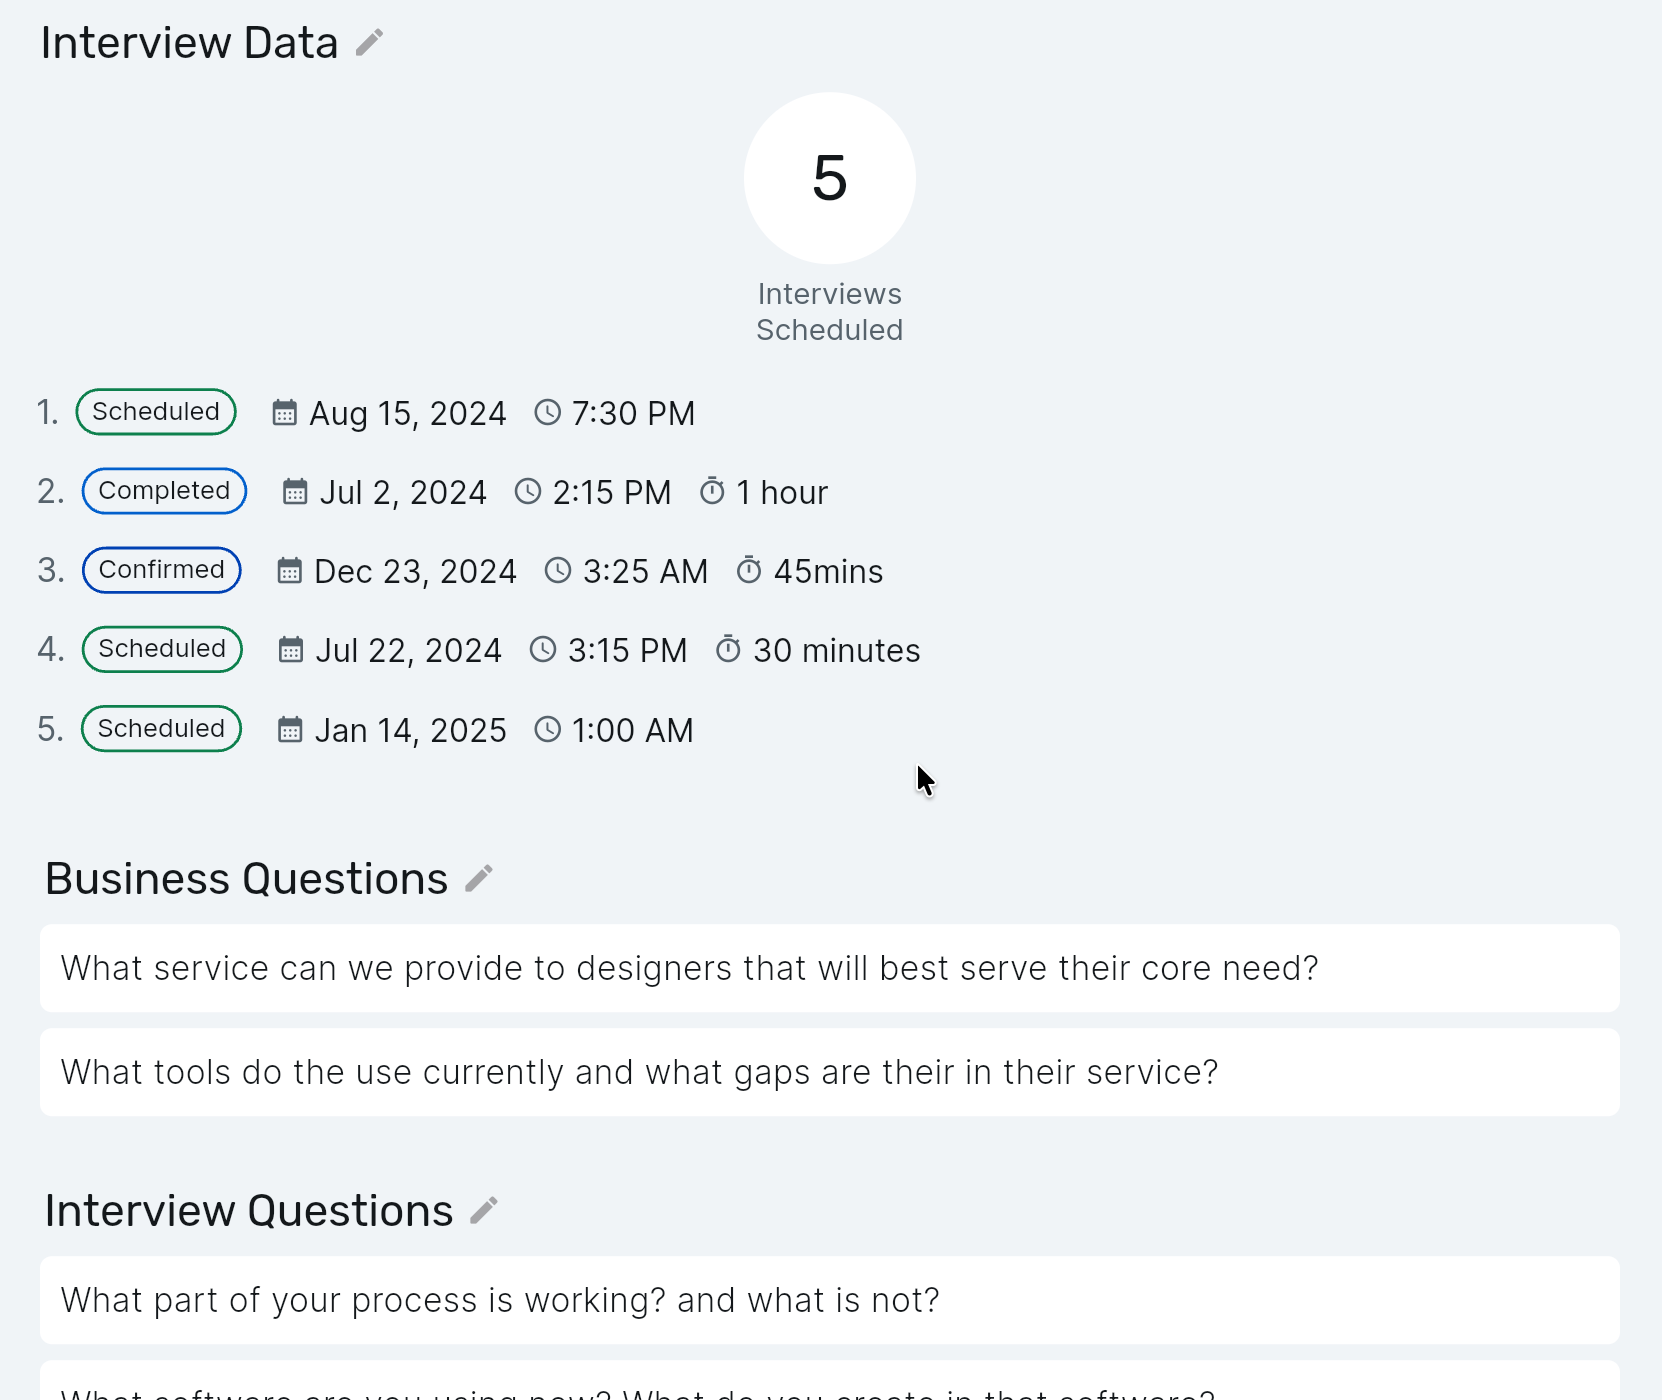Click the Jul 22, 2024 date text

pyautogui.click(x=408, y=651)
